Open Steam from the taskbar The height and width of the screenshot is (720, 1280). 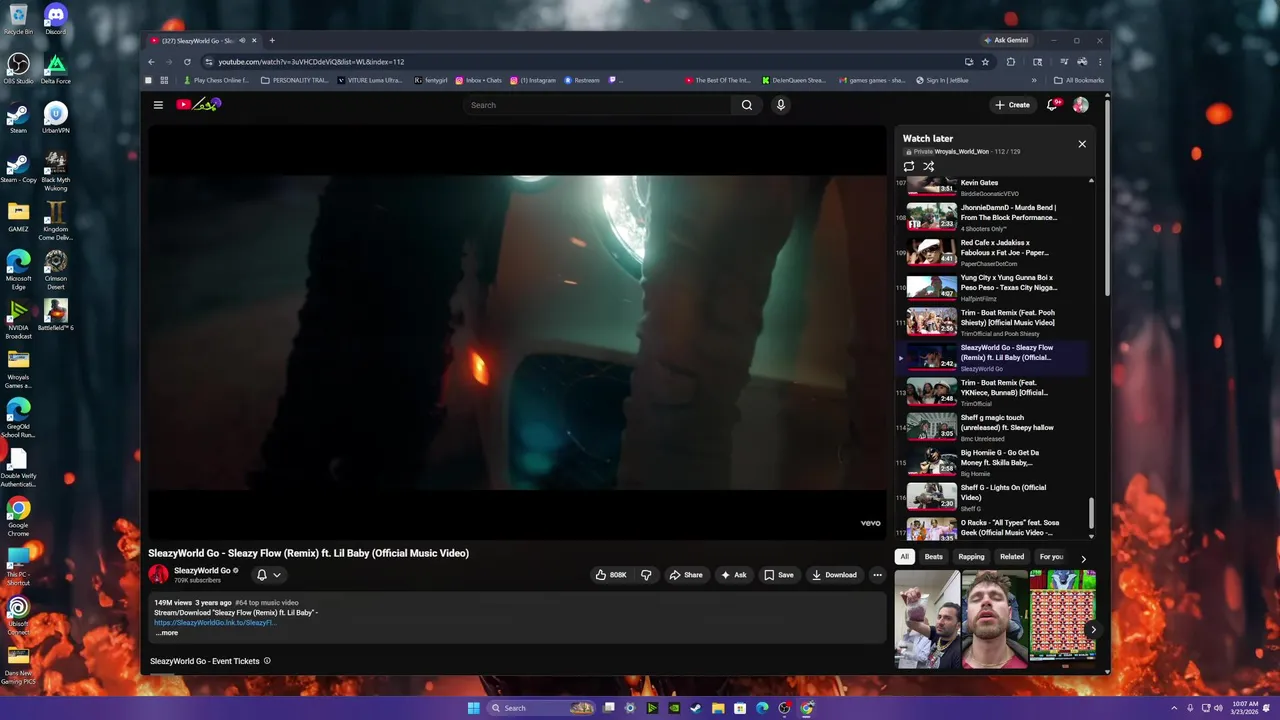(x=696, y=708)
